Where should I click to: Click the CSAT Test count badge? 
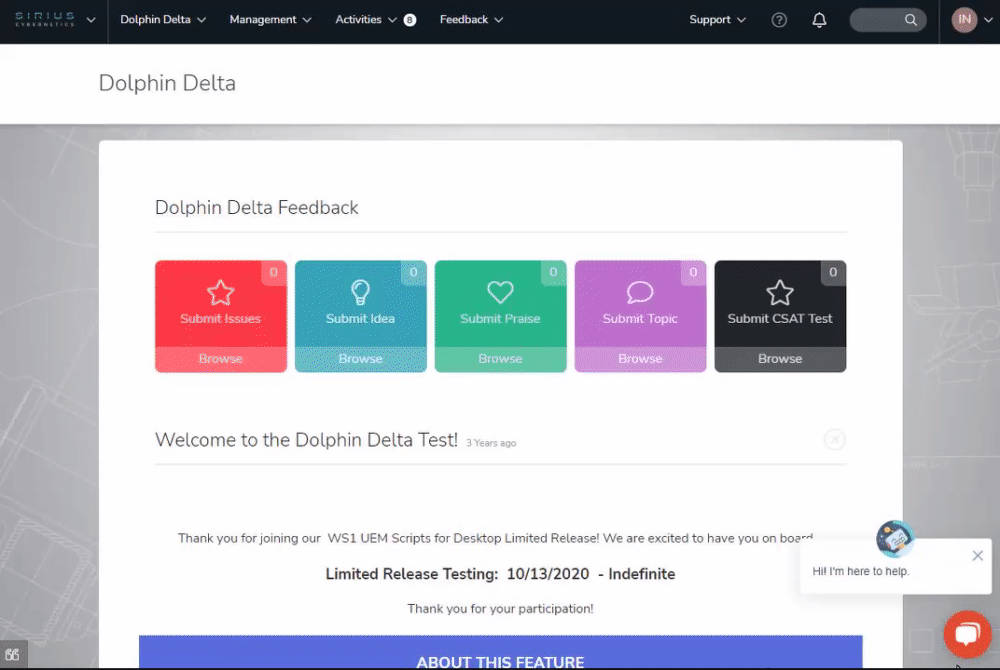(x=833, y=272)
